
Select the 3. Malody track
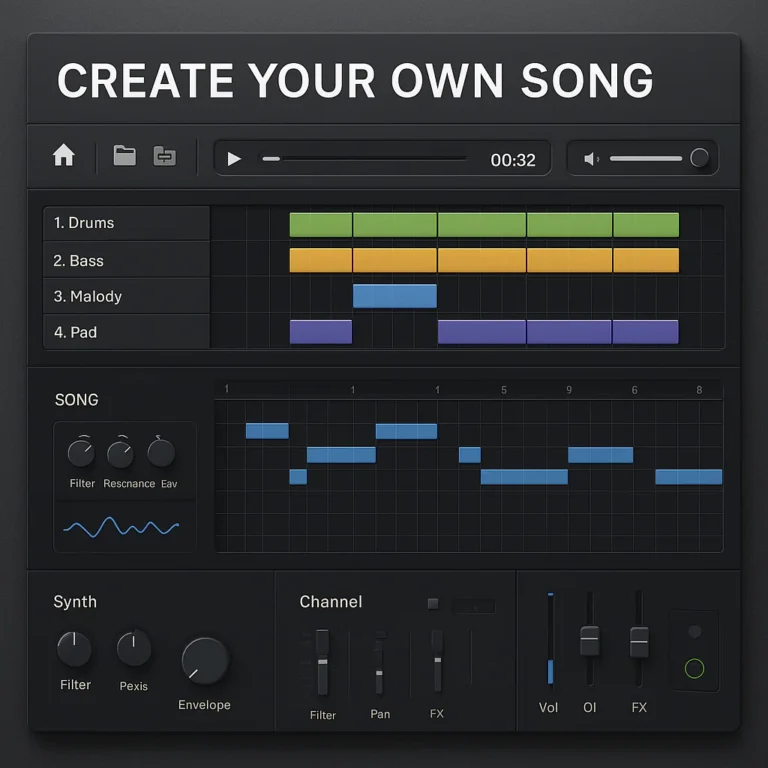click(x=126, y=296)
